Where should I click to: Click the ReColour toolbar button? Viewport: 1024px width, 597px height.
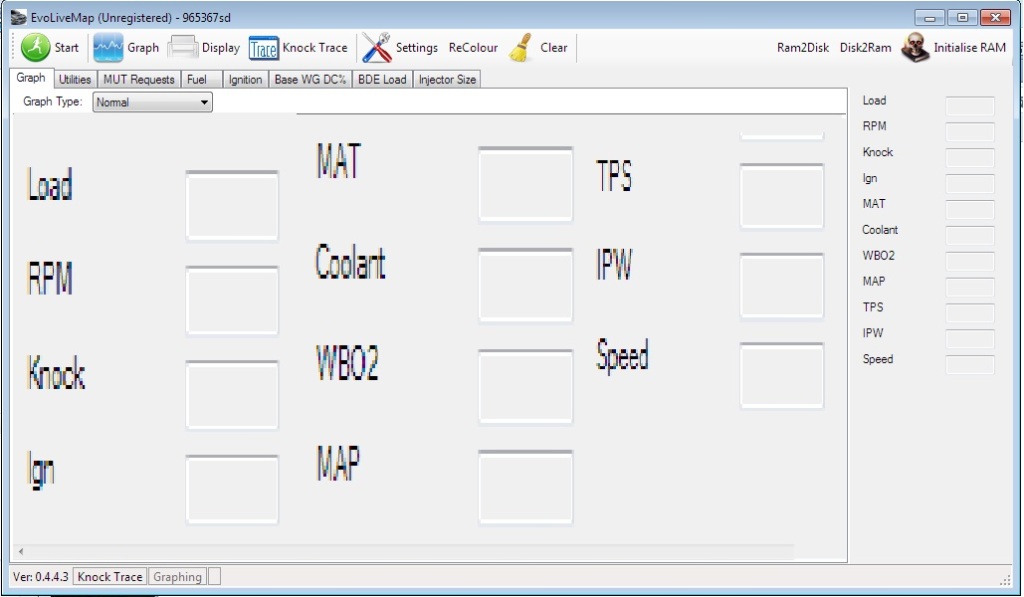click(x=473, y=48)
